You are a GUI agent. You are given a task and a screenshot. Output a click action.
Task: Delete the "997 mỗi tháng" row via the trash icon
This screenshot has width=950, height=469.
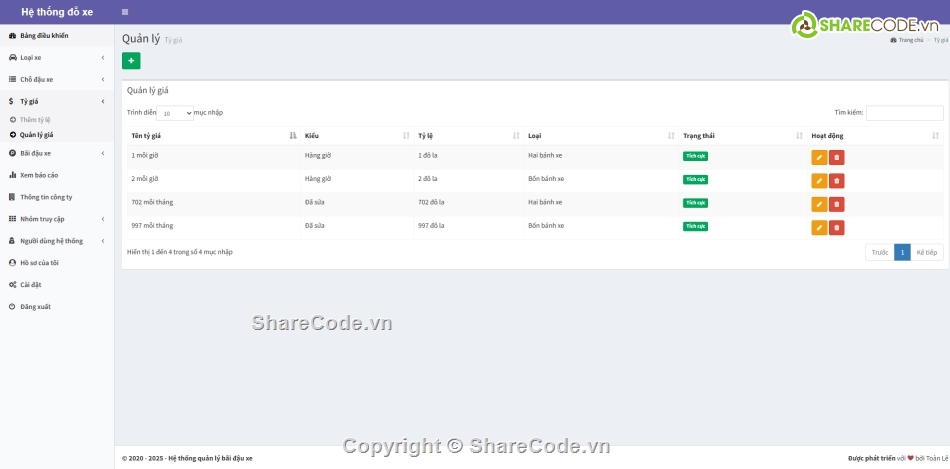[x=837, y=228]
